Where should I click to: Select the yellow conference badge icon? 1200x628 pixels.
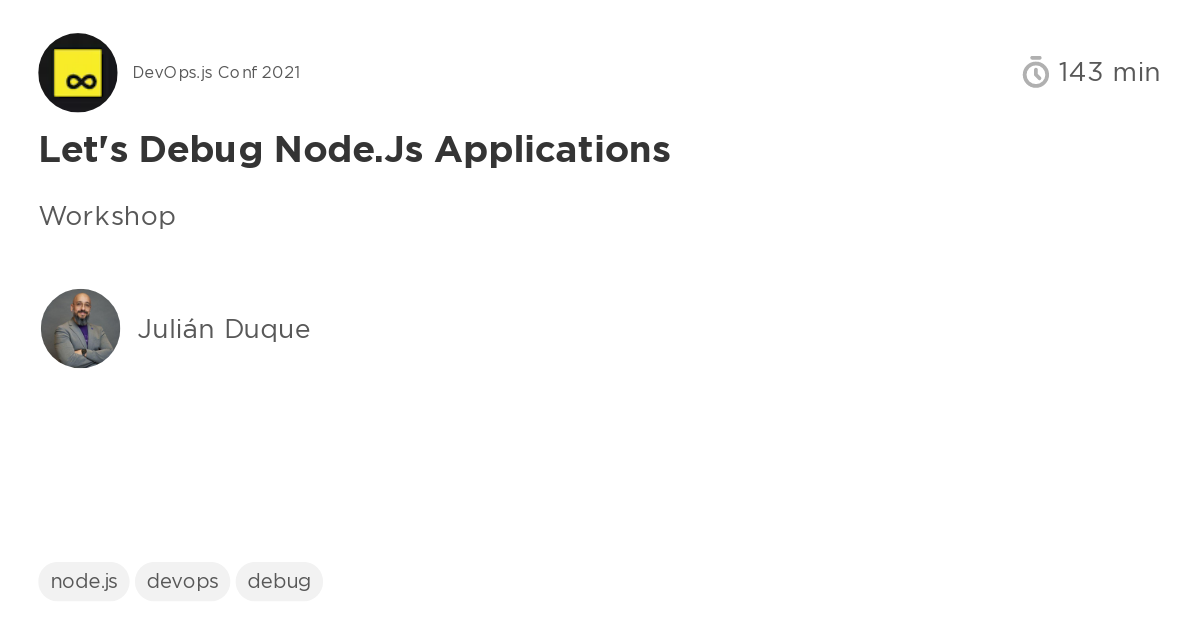78,72
